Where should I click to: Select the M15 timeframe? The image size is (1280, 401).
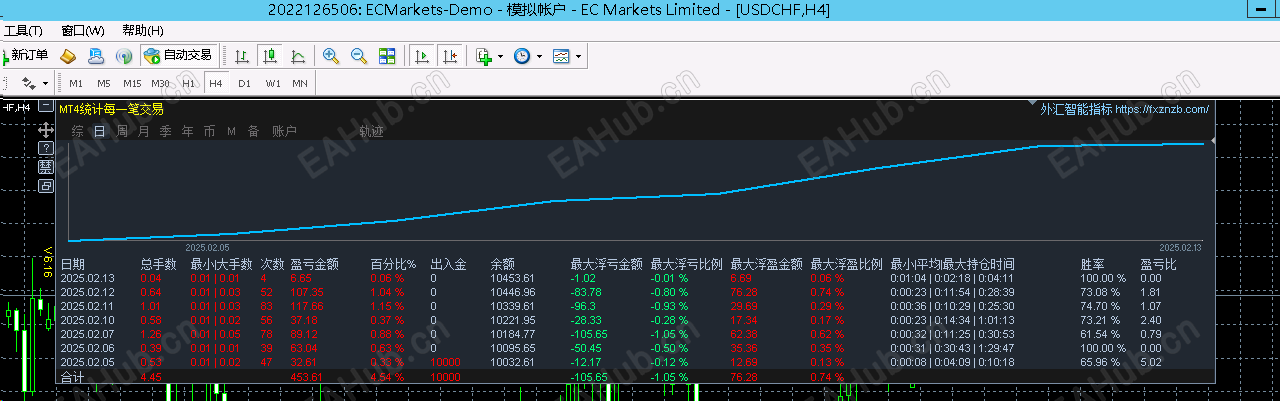[132, 83]
